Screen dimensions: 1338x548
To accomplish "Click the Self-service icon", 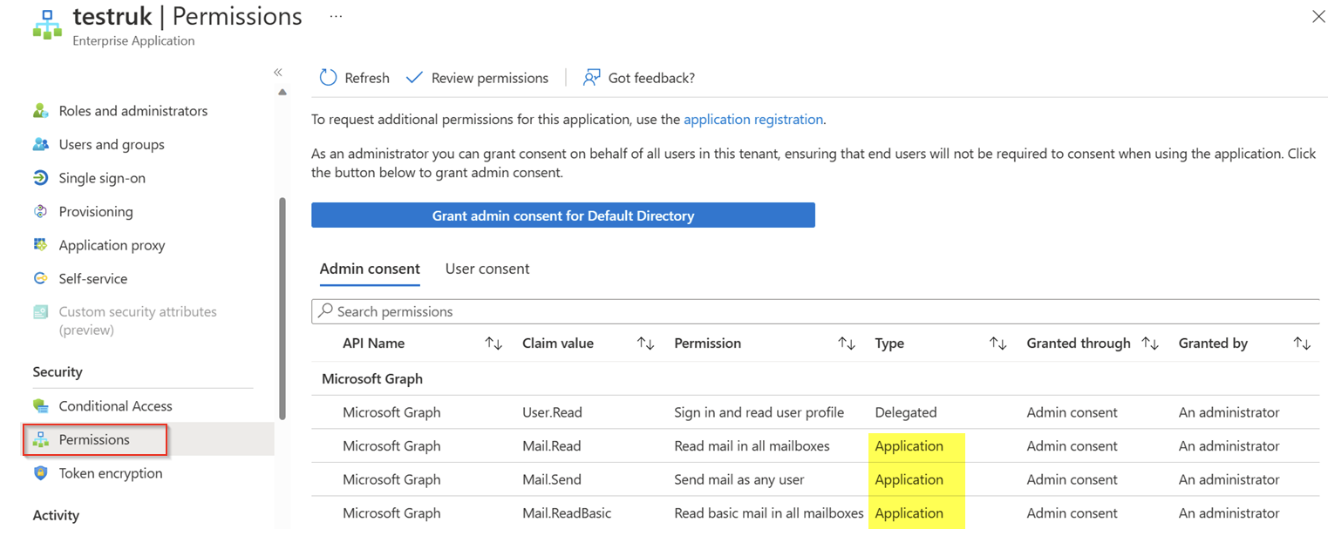I will 41,279.
